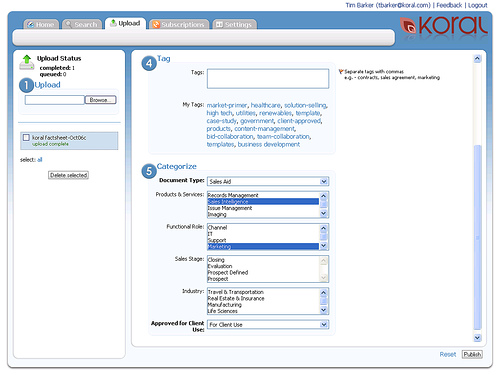Click the Logout link
Screen dimensions: 500x375
(478, 5)
